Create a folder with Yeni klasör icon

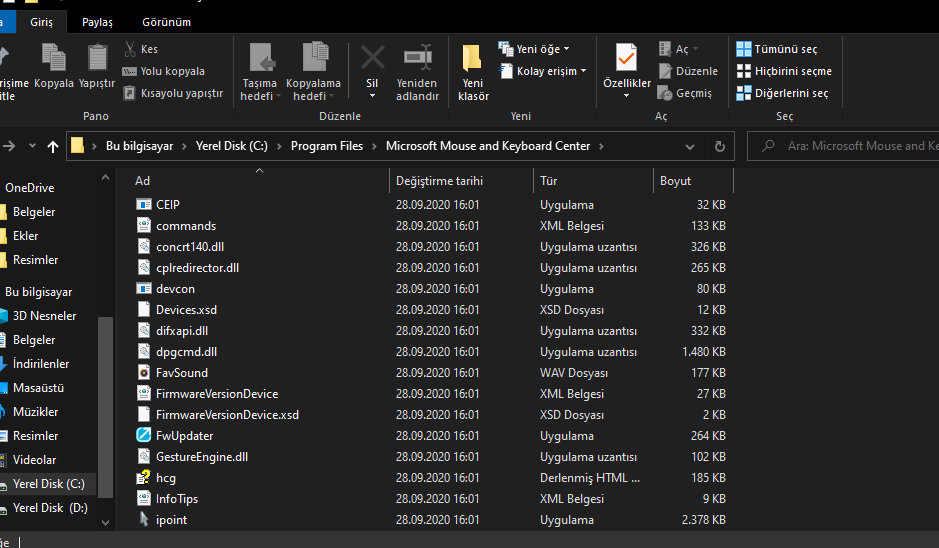tap(473, 59)
